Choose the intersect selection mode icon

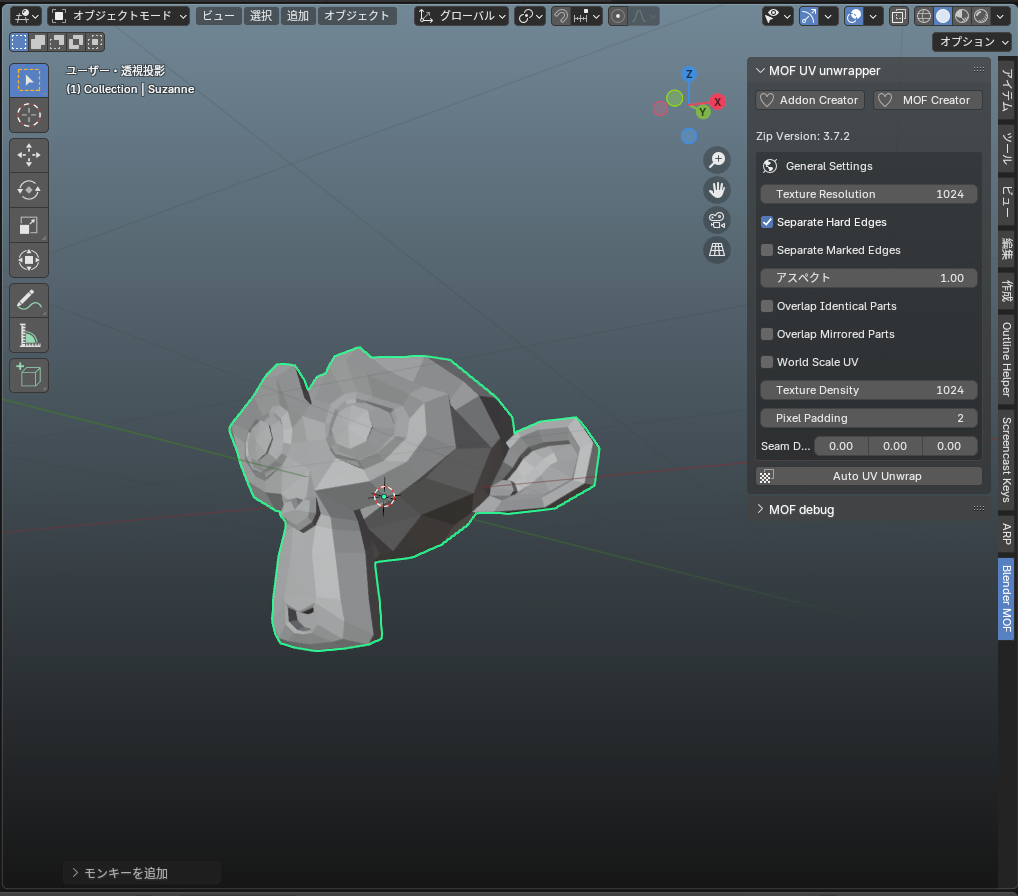[x=95, y=42]
